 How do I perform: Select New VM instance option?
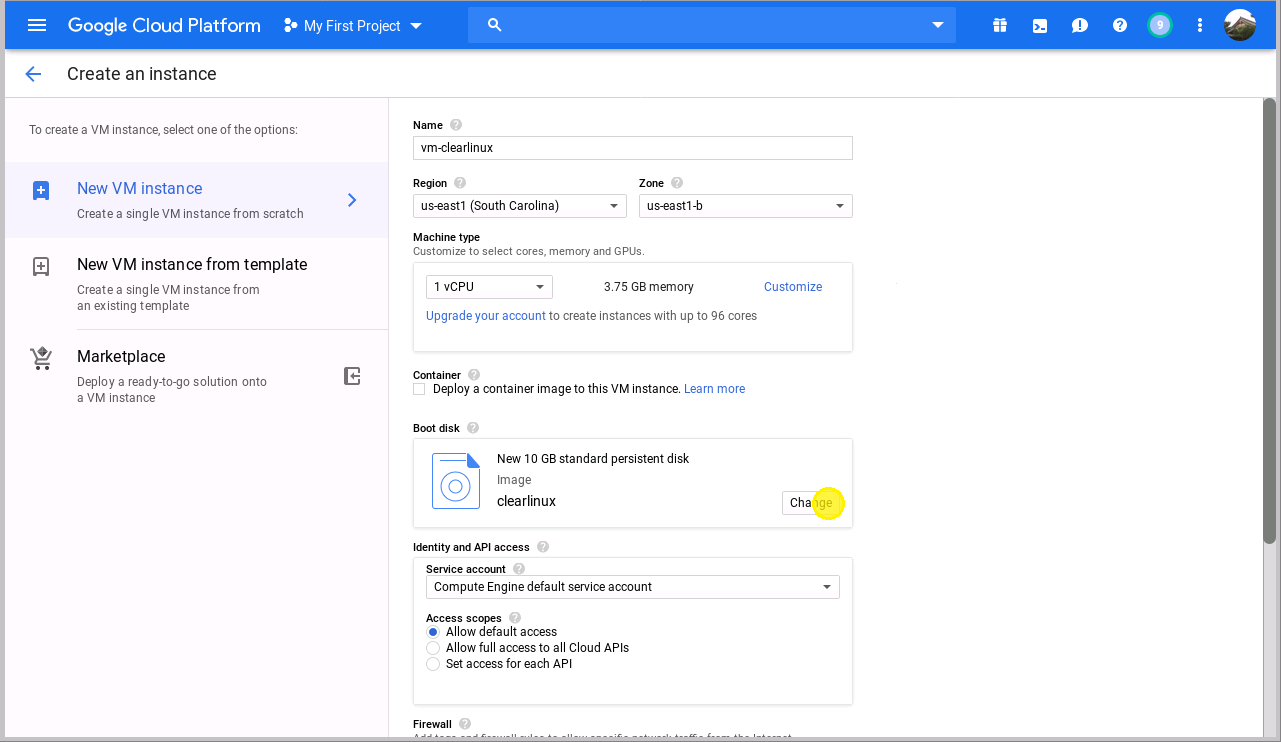pyautogui.click(x=196, y=200)
